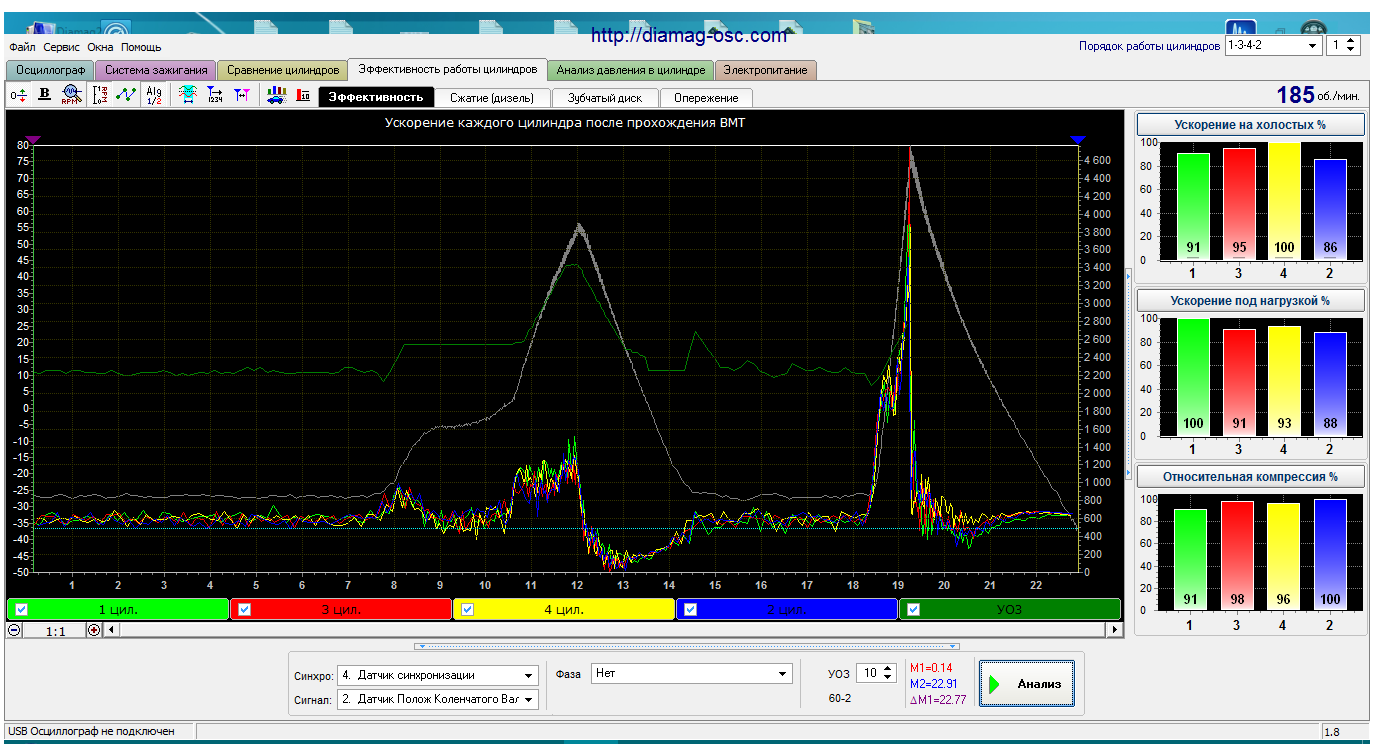Switch to the Осциллограф tab

coord(50,70)
